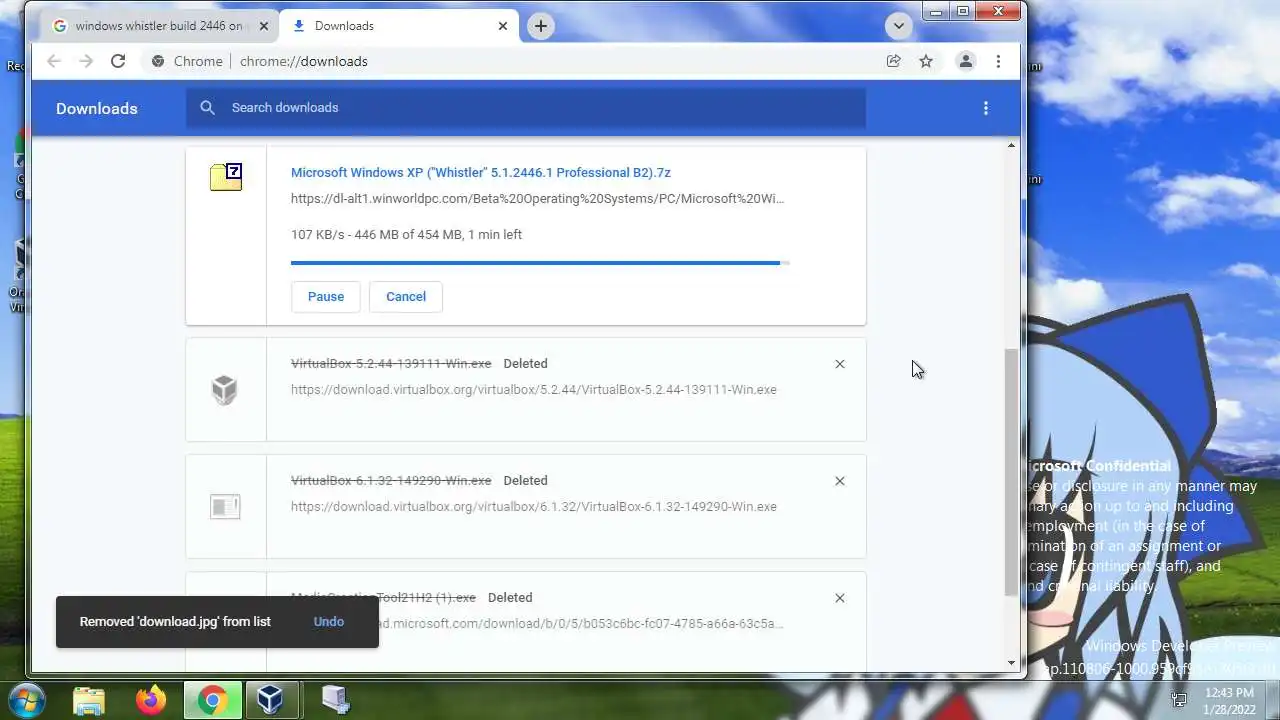Click the 7z file icon of Whistler download
Image resolution: width=1280 pixels, height=720 pixels.
[x=226, y=177]
